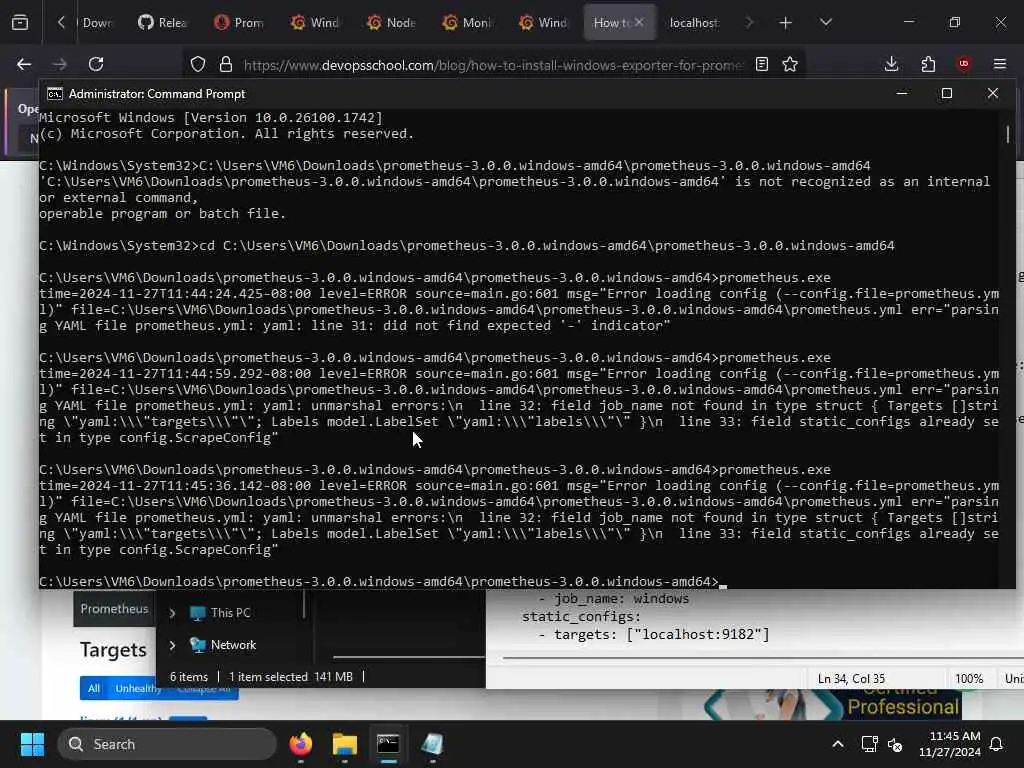The width and height of the screenshot is (1024, 768).
Task: Click the Notepad horizontal scrollbar
Action: click(x=761, y=658)
